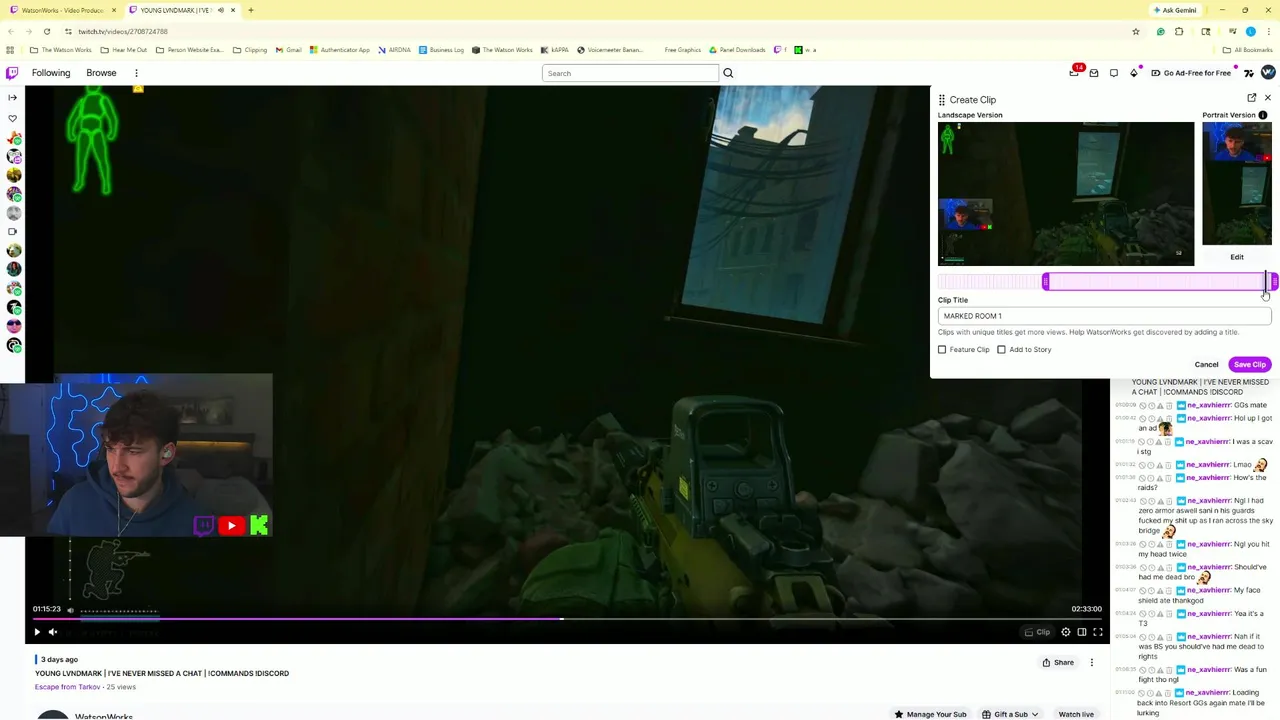This screenshot has width=1280, height=720.
Task: Go to the Browse page
Action: click(101, 73)
